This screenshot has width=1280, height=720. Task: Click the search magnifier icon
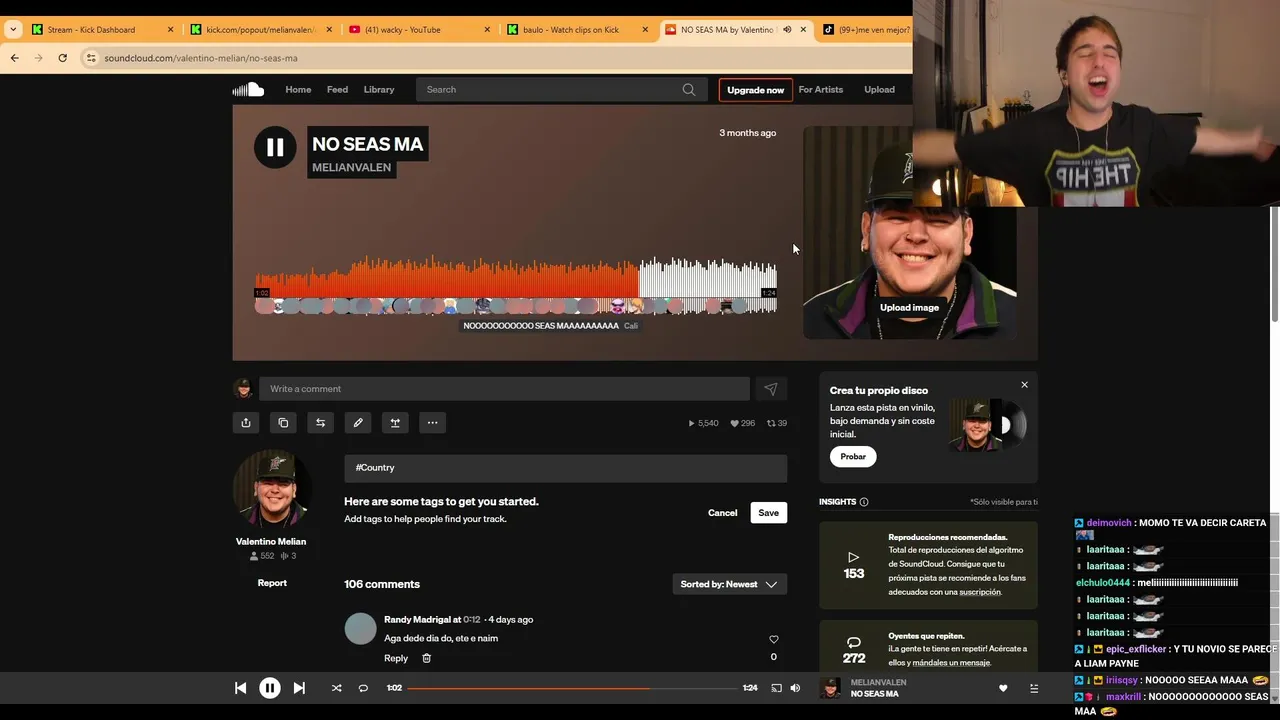tap(689, 90)
